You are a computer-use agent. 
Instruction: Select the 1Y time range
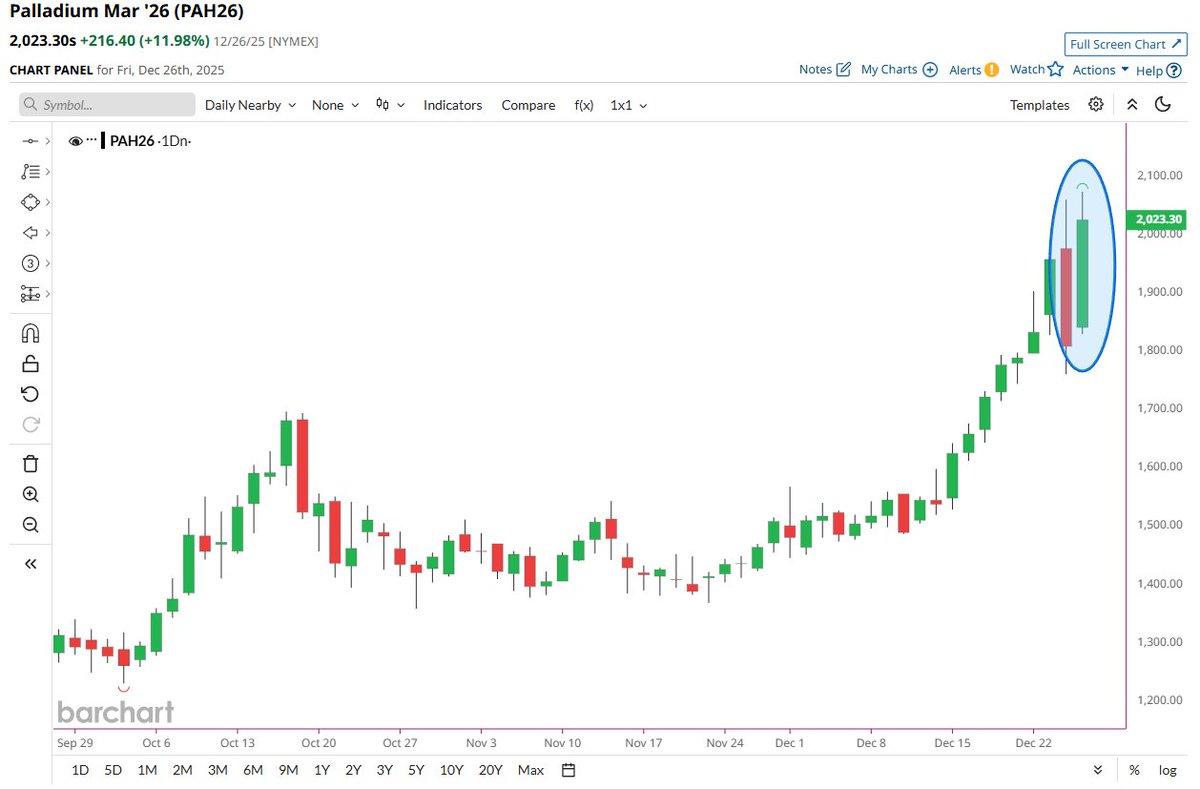pyautogui.click(x=322, y=770)
